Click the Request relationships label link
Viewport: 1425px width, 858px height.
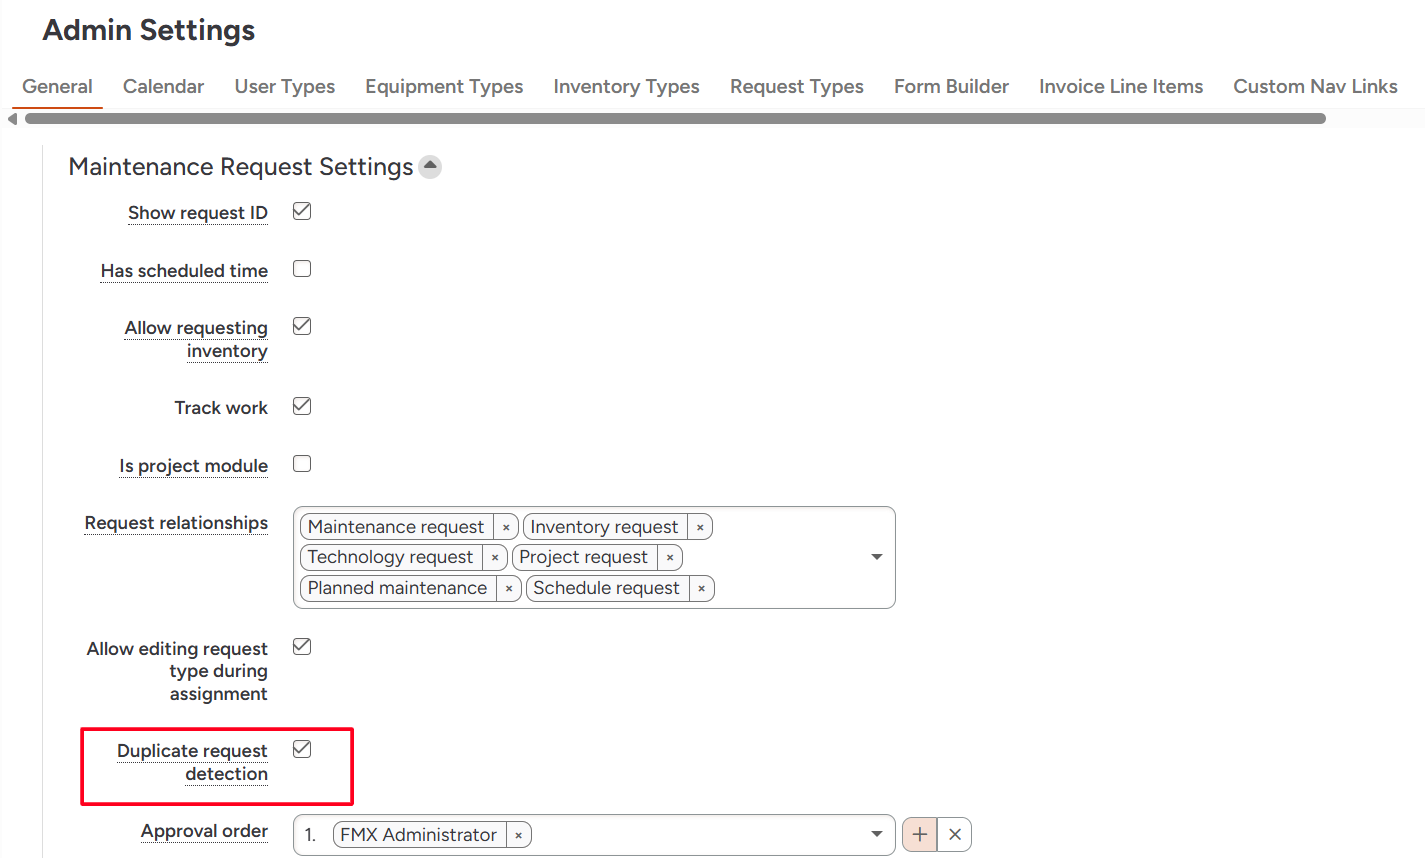[176, 523]
